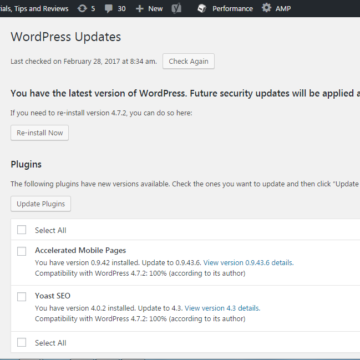Open the Yoast SEO icon in admin bar

click(176, 8)
